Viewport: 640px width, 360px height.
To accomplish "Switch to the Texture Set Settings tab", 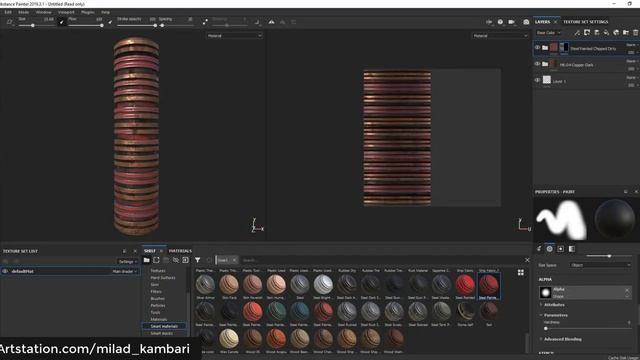I will (x=585, y=22).
